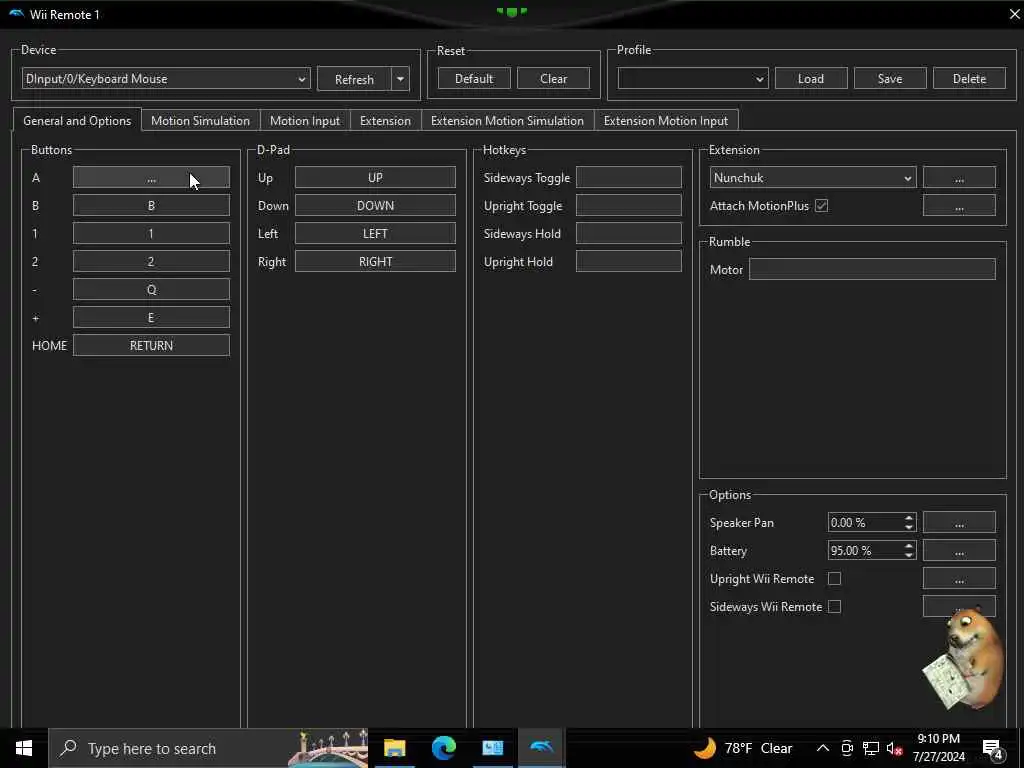Toggle the Attach MotionPlus checkbox
This screenshot has height=768, width=1024.
point(822,206)
